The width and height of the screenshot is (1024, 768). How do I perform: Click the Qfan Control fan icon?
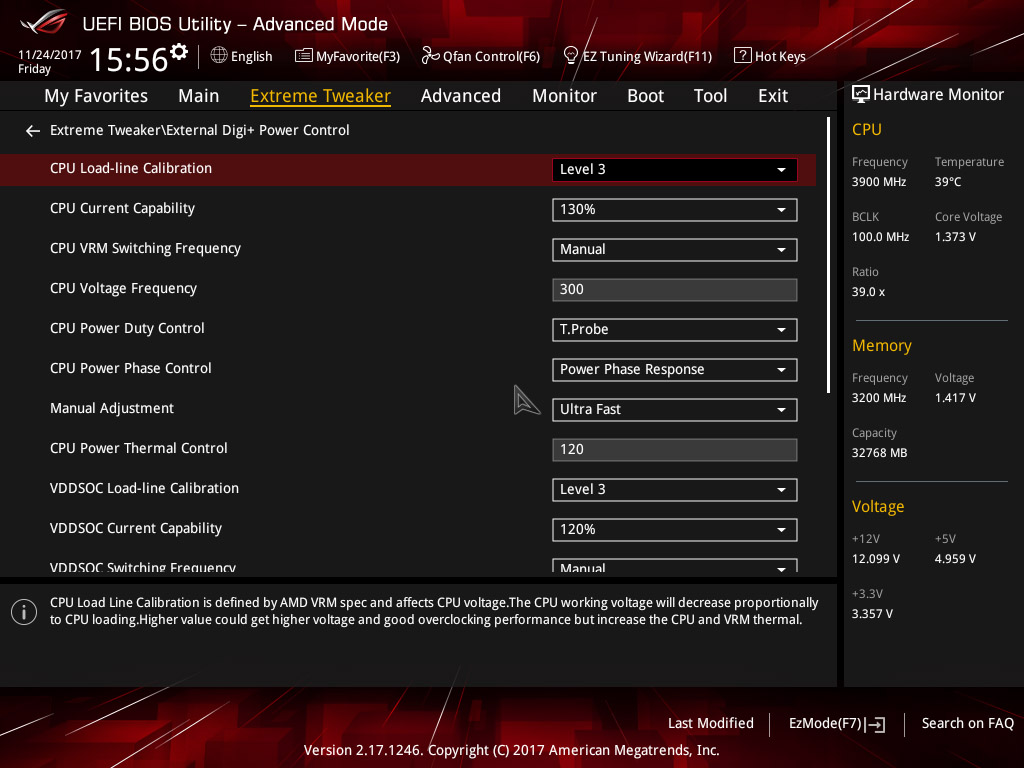430,56
